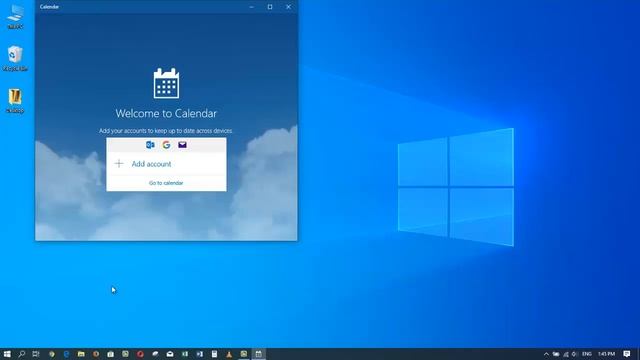Open Calculator from the taskbar
Image resolution: width=640 pixels, height=360 pixels.
[x=214, y=354]
